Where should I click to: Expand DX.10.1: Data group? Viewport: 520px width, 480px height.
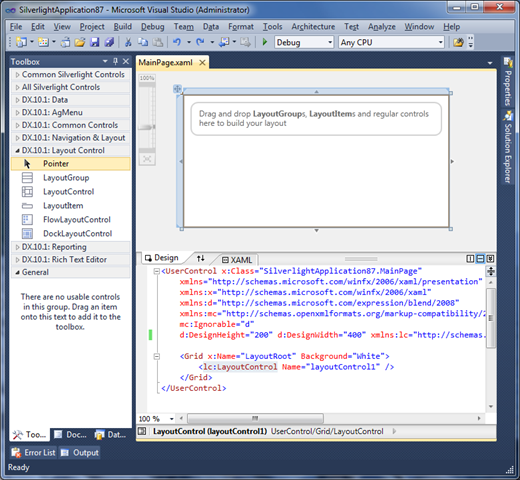coord(17,100)
